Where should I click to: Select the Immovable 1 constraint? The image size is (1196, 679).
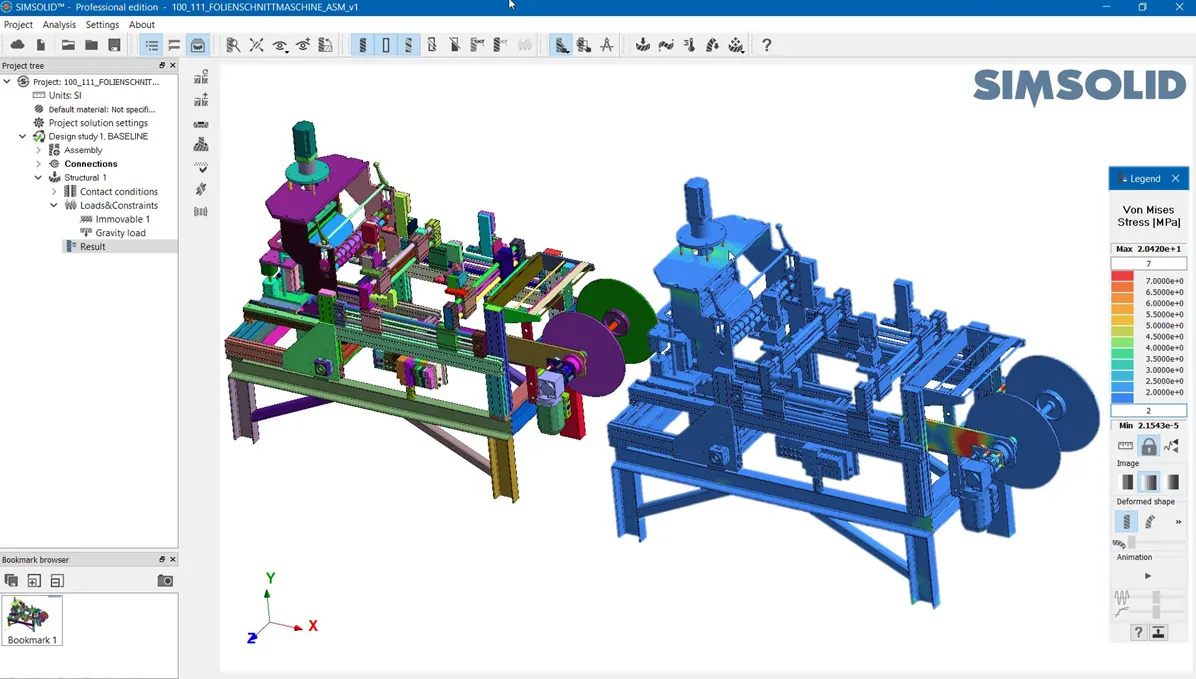tap(122, 219)
